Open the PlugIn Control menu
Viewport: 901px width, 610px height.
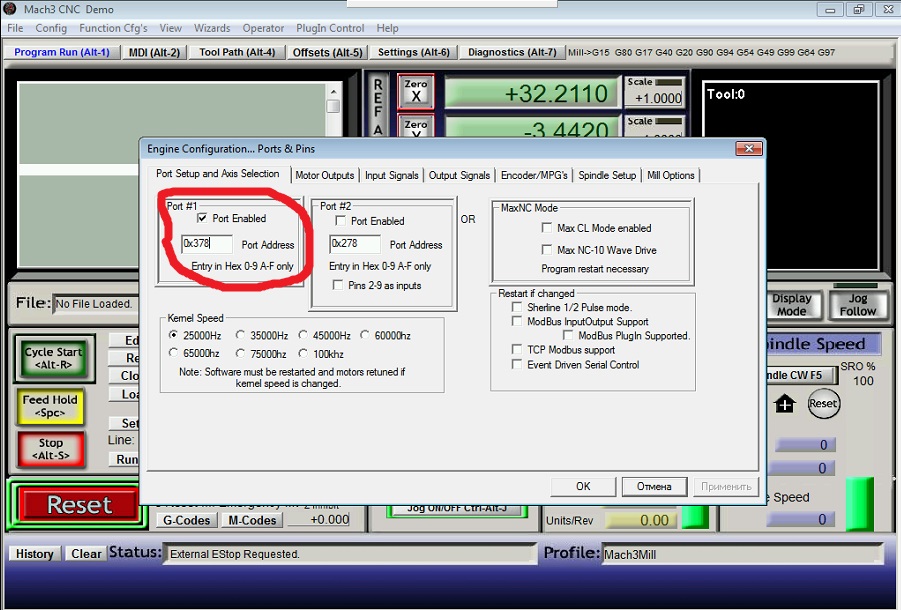pyautogui.click(x=330, y=28)
